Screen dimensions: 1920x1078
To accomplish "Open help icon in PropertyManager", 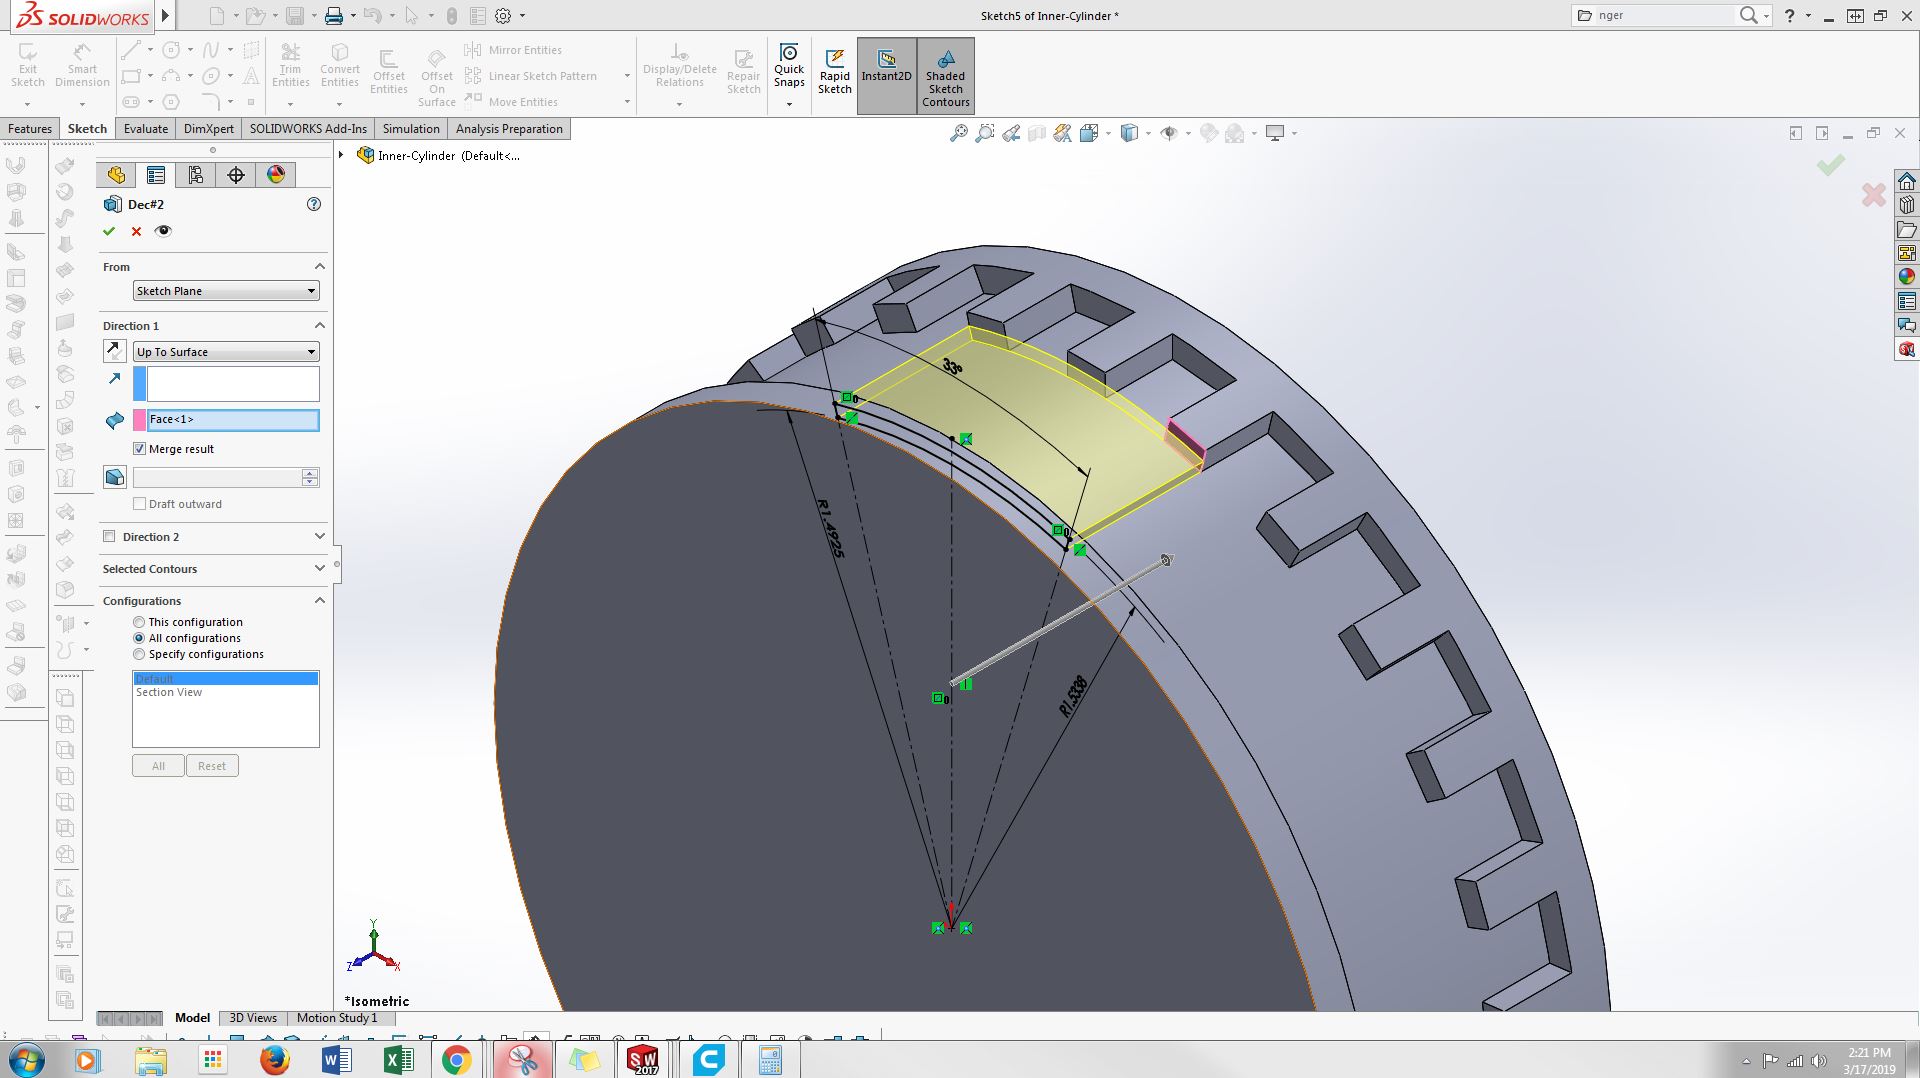I will 314,204.
